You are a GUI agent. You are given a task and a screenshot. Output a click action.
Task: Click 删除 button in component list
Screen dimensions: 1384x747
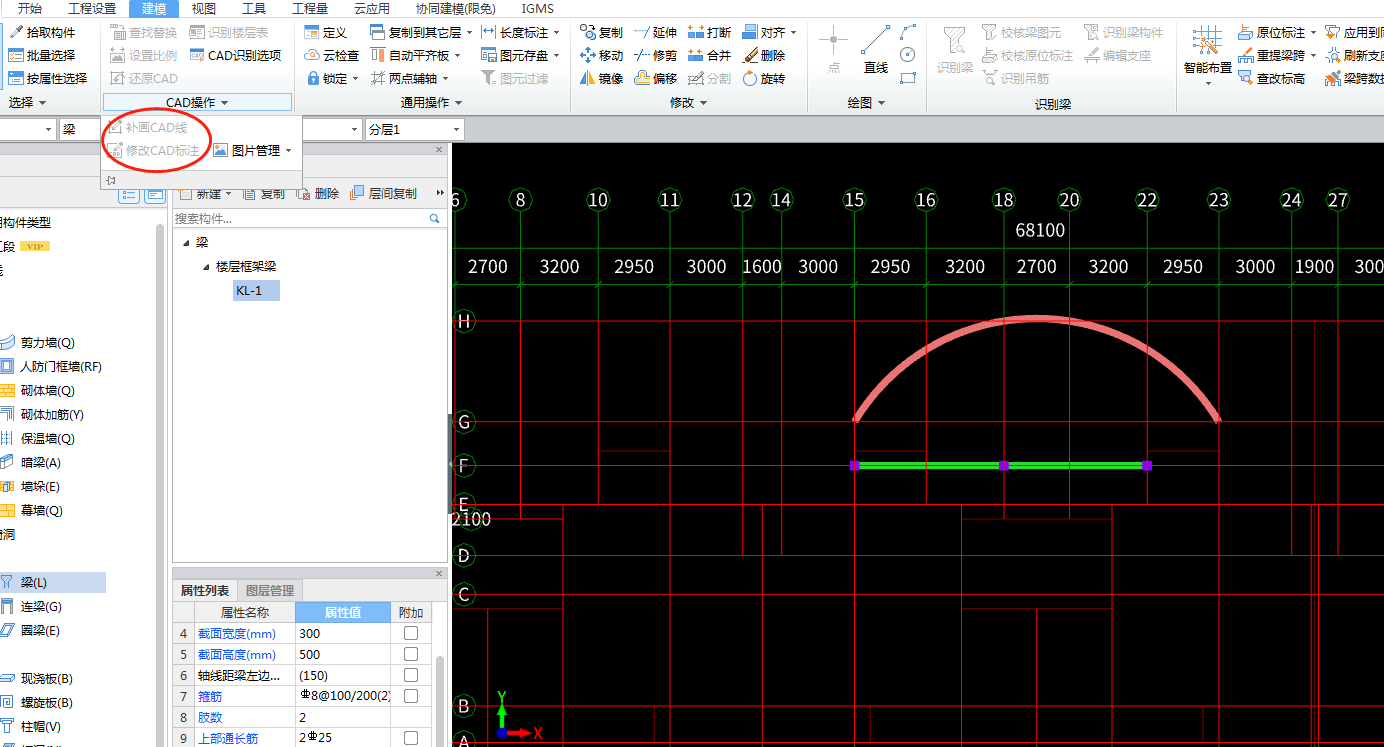318,193
